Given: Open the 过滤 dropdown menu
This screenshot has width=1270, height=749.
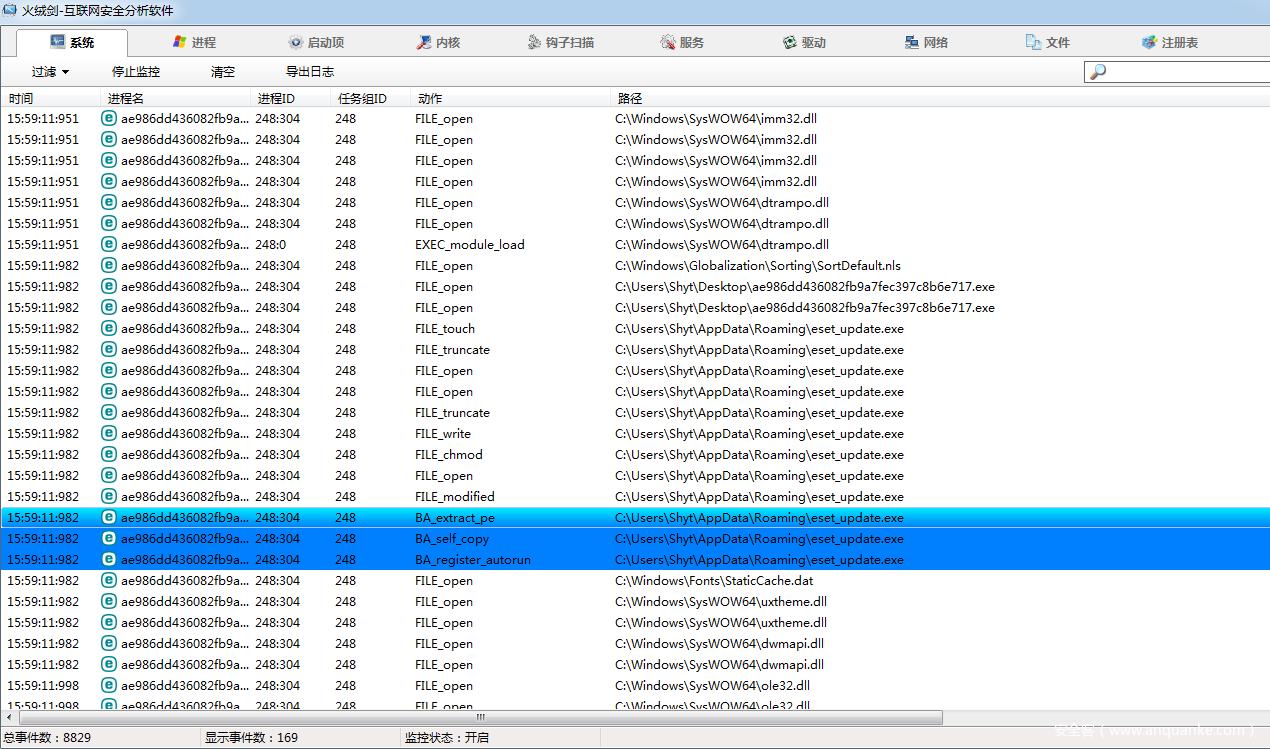Looking at the screenshot, I should [x=50, y=72].
